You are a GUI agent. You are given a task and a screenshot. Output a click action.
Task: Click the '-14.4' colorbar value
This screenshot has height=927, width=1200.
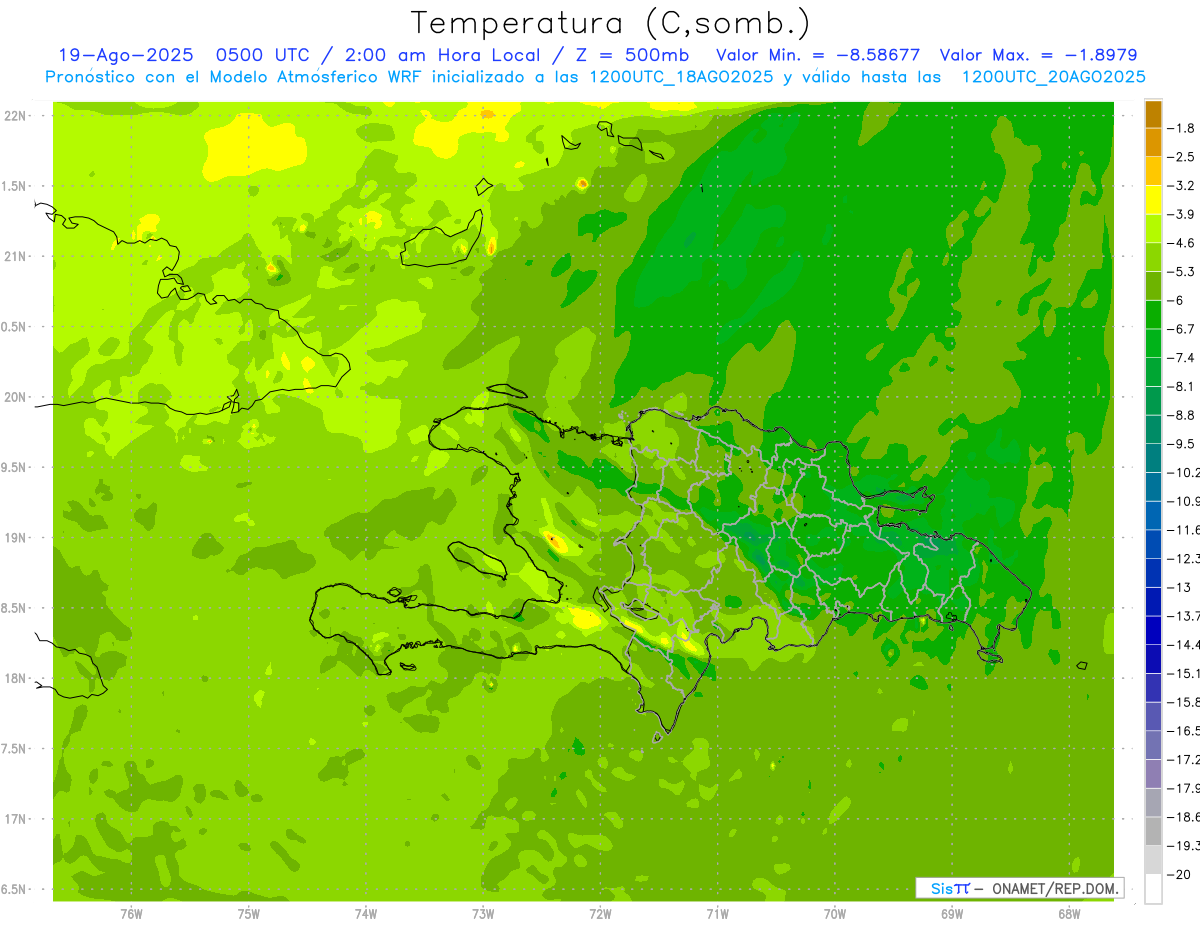click(x=1185, y=644)
